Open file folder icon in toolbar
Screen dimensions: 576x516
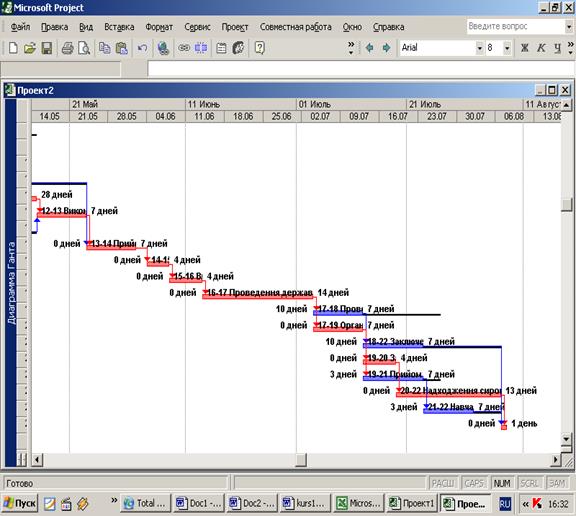[x=30, y=48]
